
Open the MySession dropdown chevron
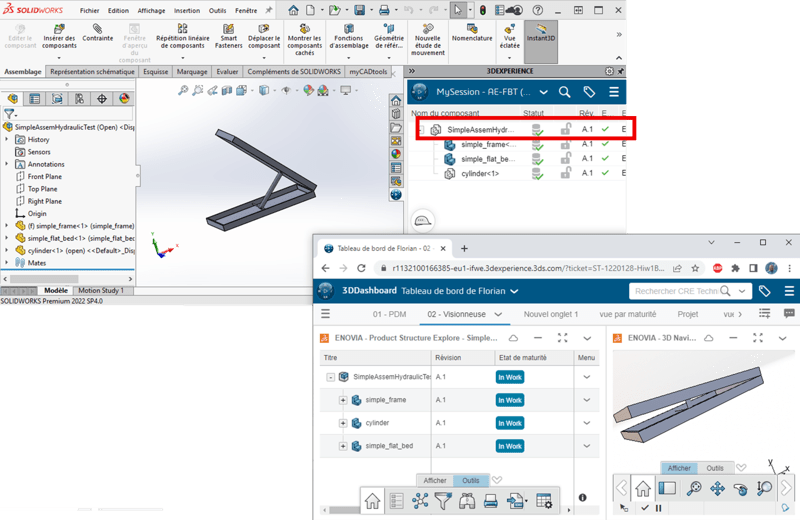point(543,92)
